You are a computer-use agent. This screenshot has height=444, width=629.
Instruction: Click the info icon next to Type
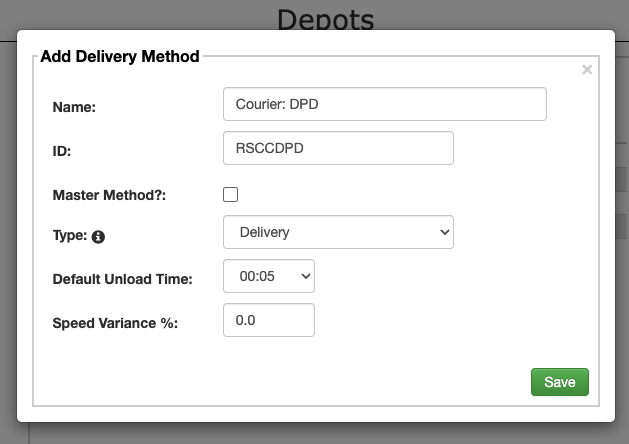pyautogui.click(x=98, y=237)
